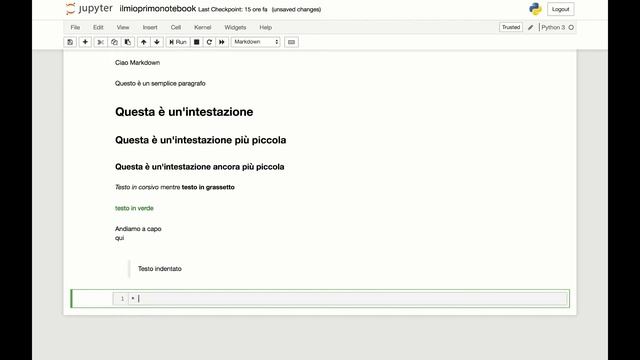Open the command palette keyboard icon
This screenshot has width=640, height=360.
(291, 42)
